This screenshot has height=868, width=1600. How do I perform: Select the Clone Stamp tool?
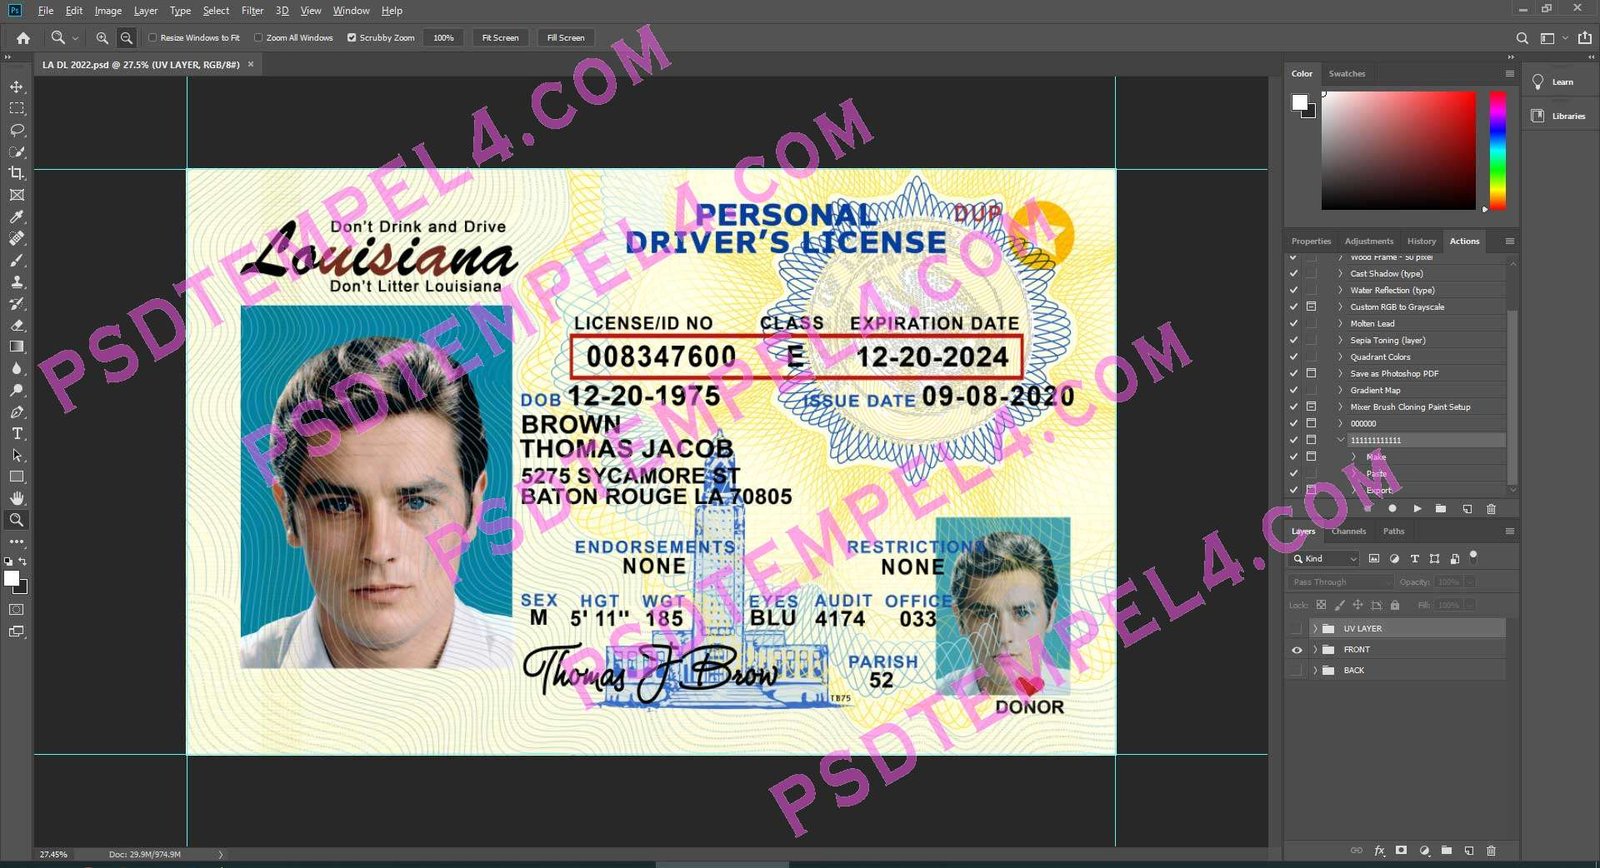(17, 282)
